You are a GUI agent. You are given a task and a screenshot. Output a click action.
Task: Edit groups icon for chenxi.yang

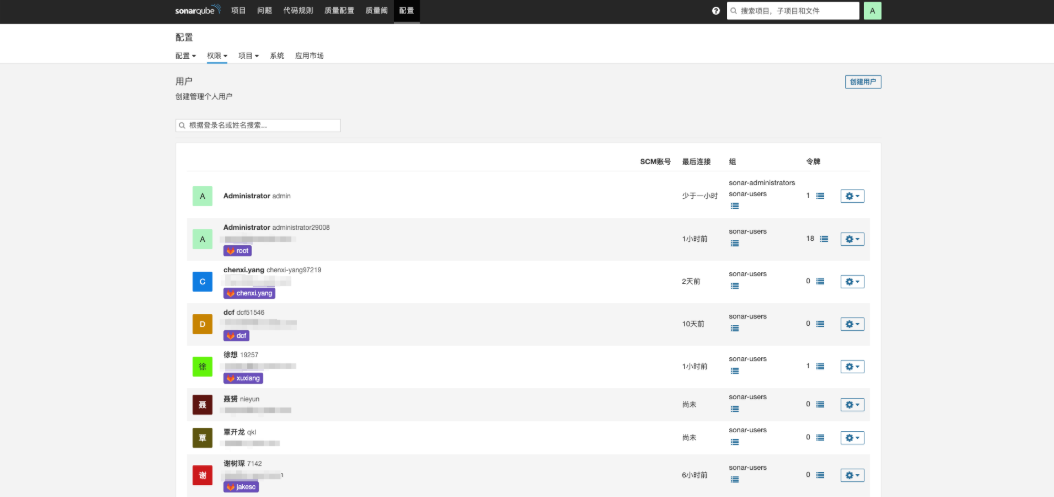(735, 286)
